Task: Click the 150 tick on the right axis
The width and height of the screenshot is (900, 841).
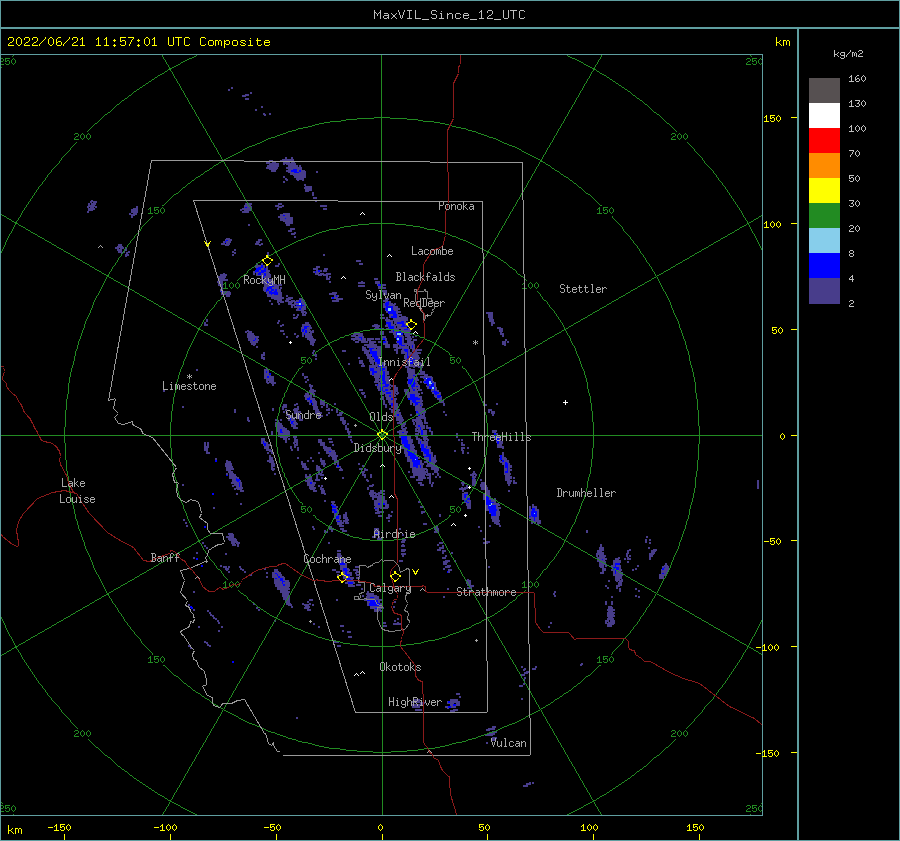Action: (772, 118)
